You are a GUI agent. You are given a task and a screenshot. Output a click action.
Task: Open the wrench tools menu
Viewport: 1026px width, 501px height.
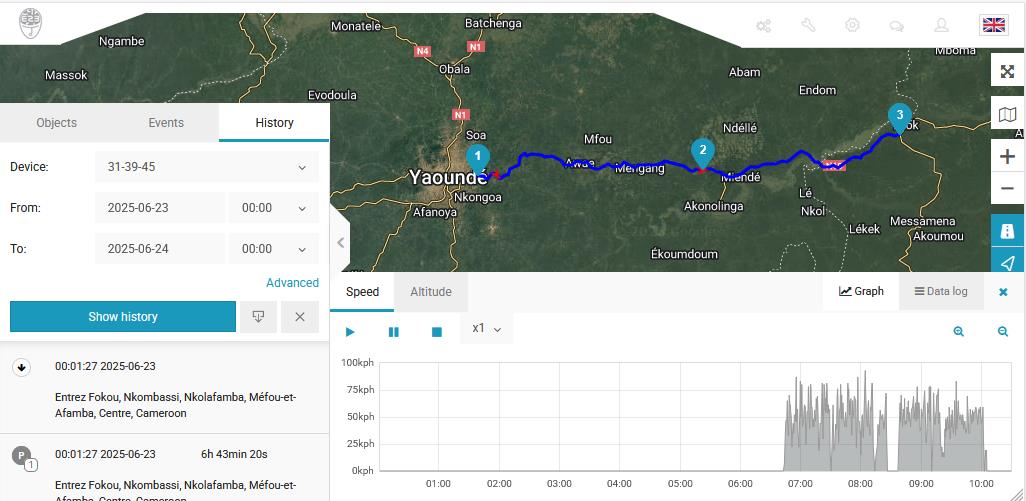[808, 25]
